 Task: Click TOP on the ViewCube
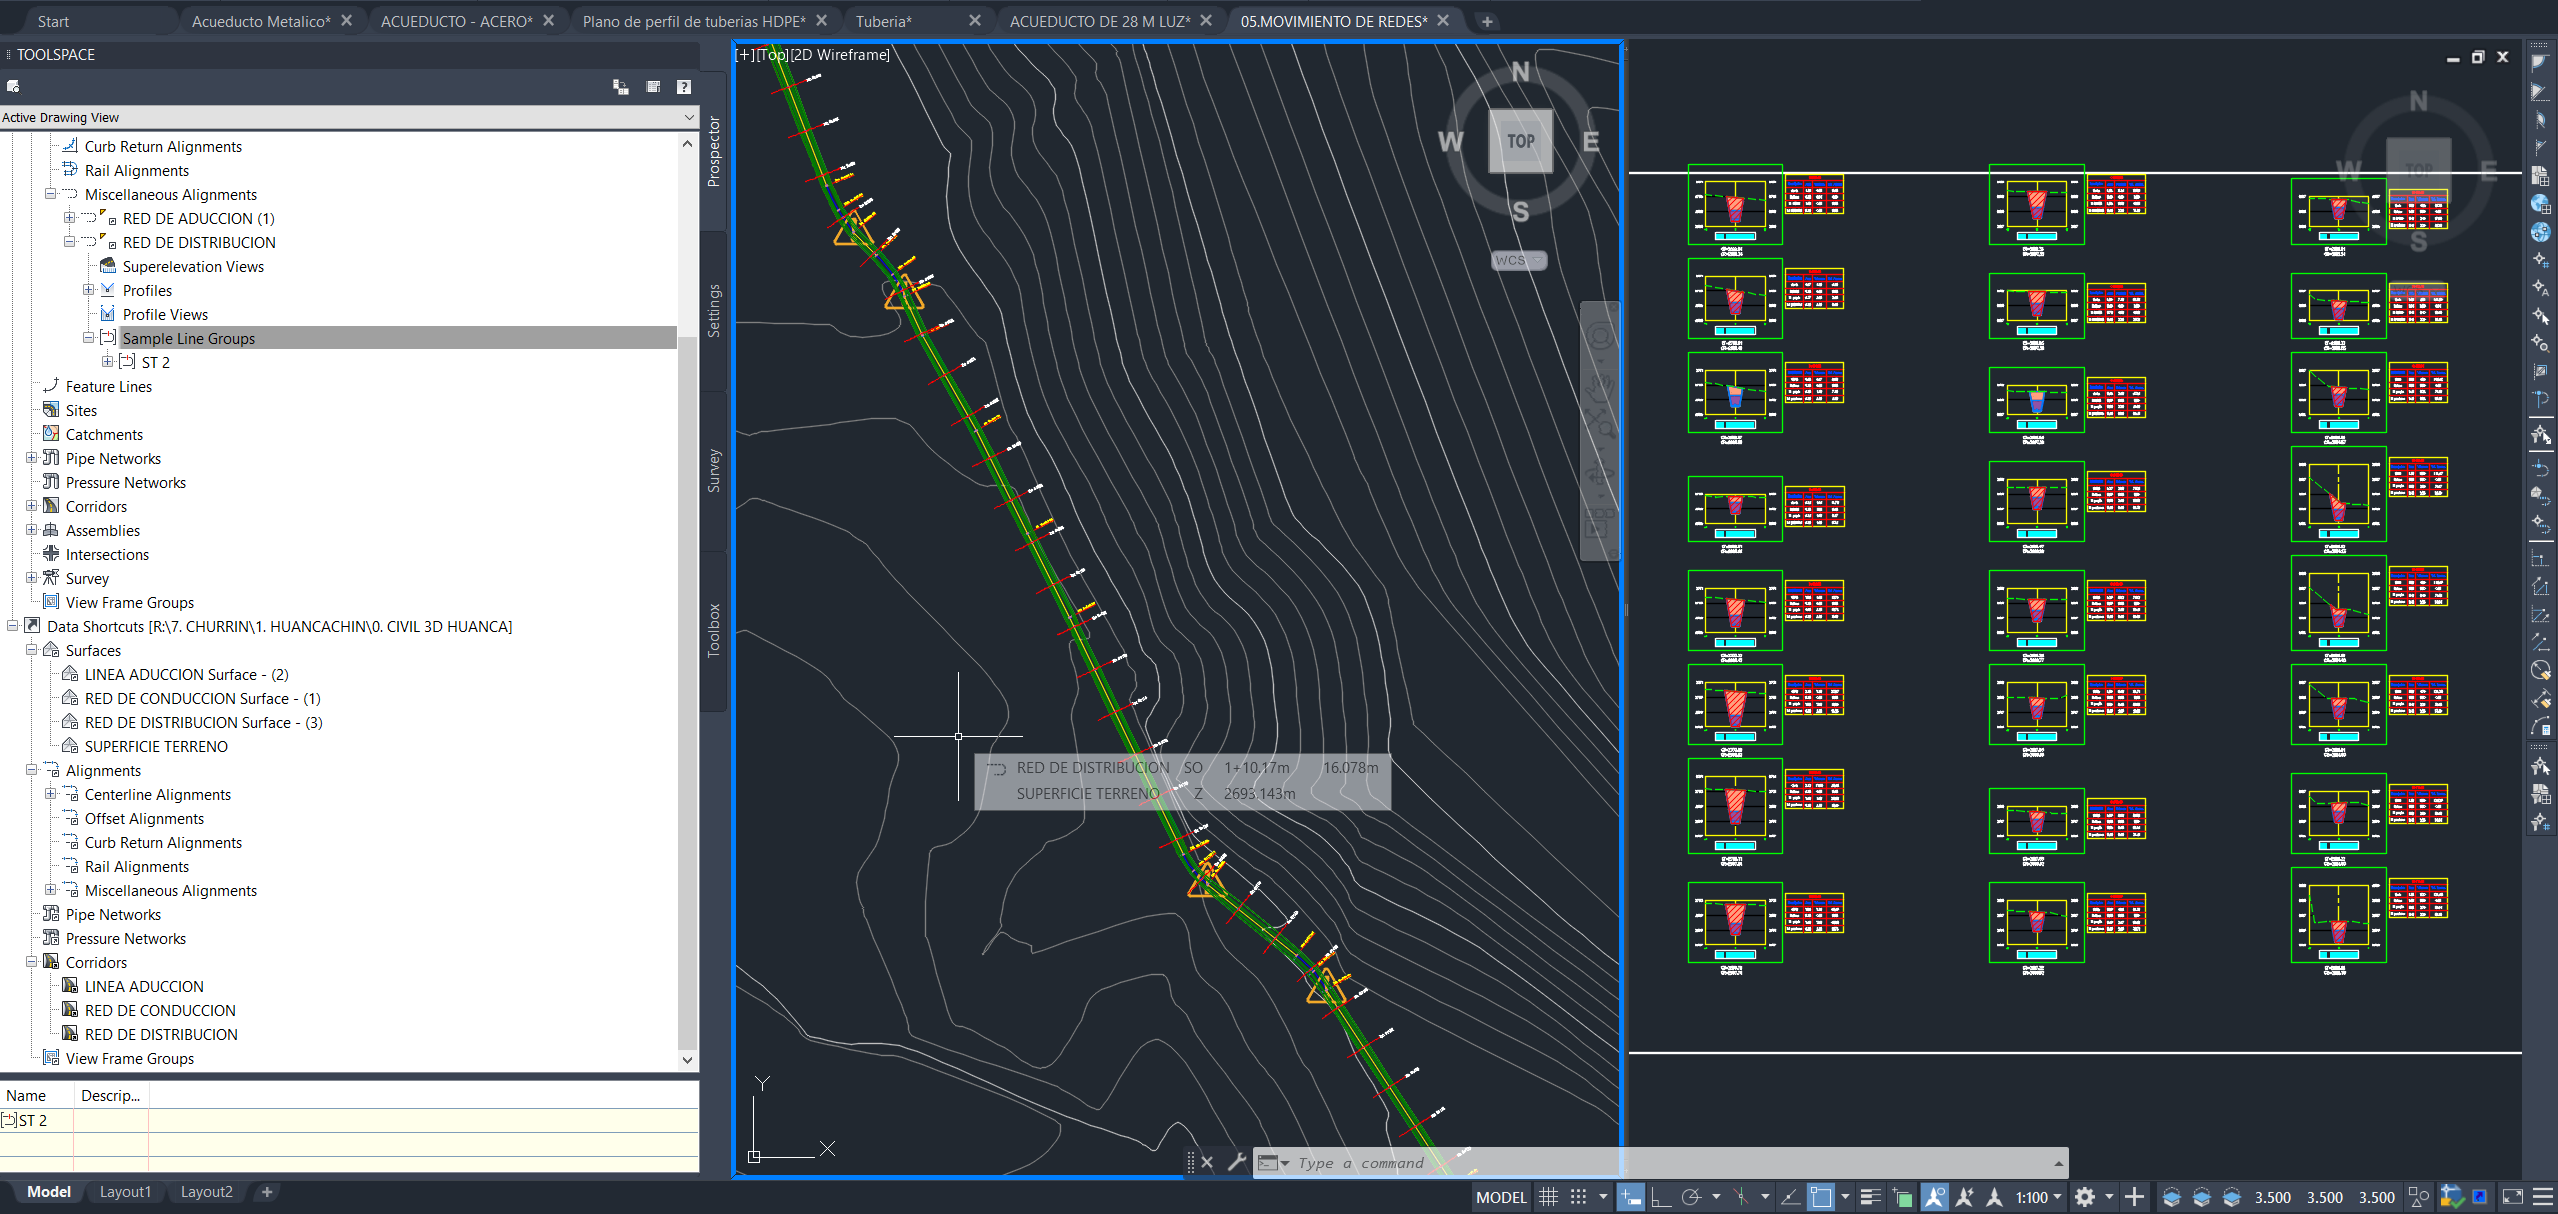[x=1519, y=141]
